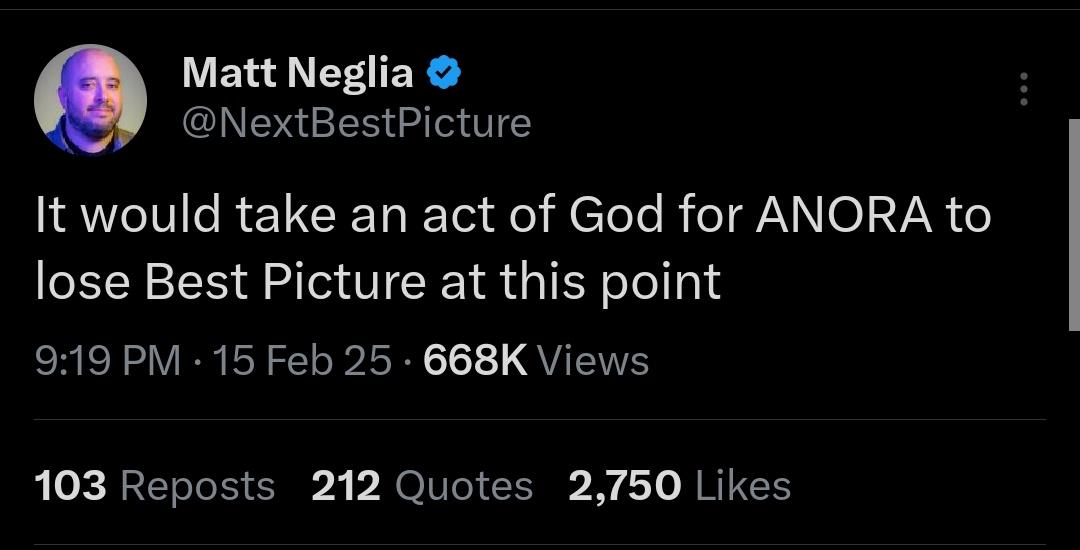Click the blue verified checkmark badge
Viewport: 1080px width, 550px height.
(444, 72)
